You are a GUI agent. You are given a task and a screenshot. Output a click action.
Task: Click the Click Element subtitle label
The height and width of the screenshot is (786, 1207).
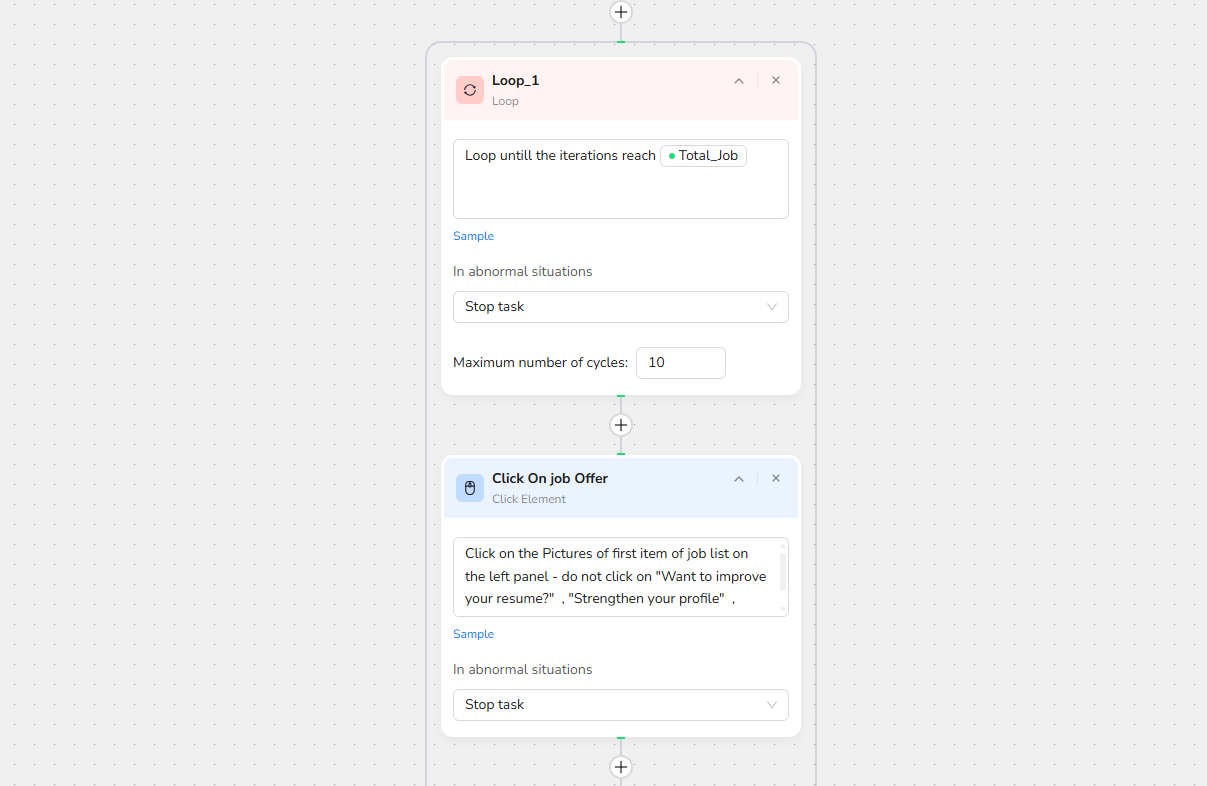point(529,499)
